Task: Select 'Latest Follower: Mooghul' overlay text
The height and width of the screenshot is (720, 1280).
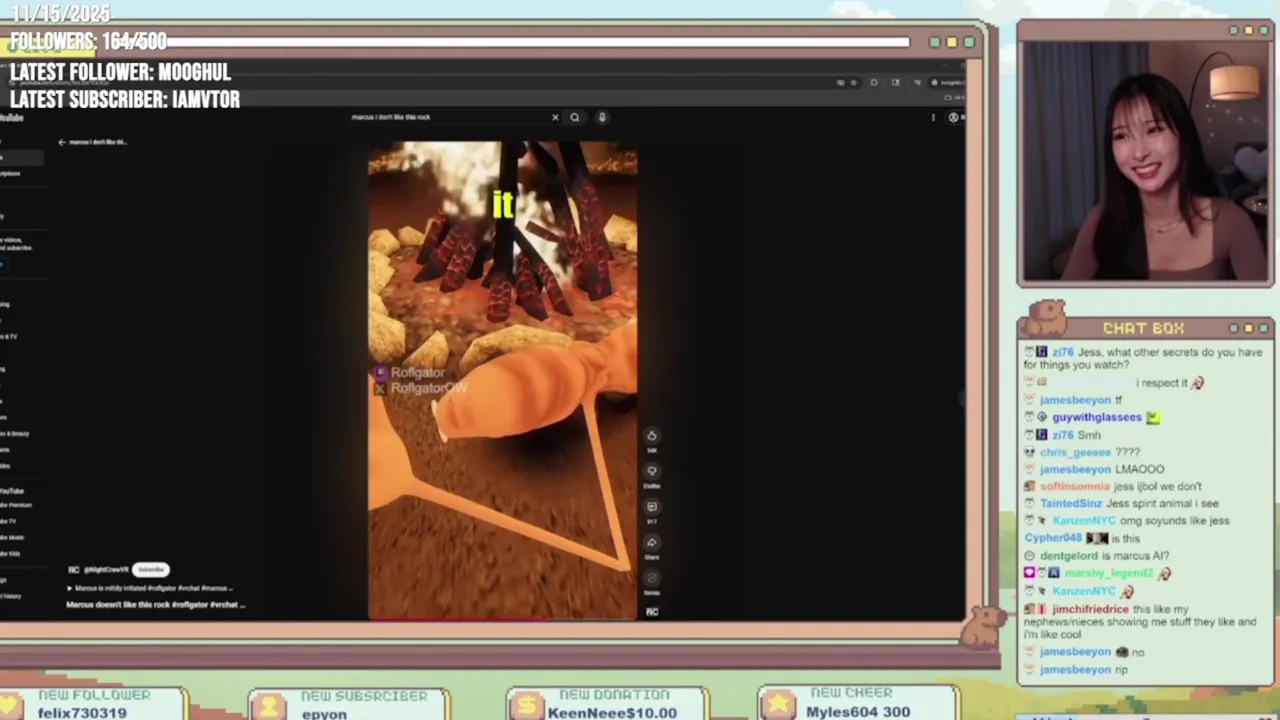Action: pos(120,72)
